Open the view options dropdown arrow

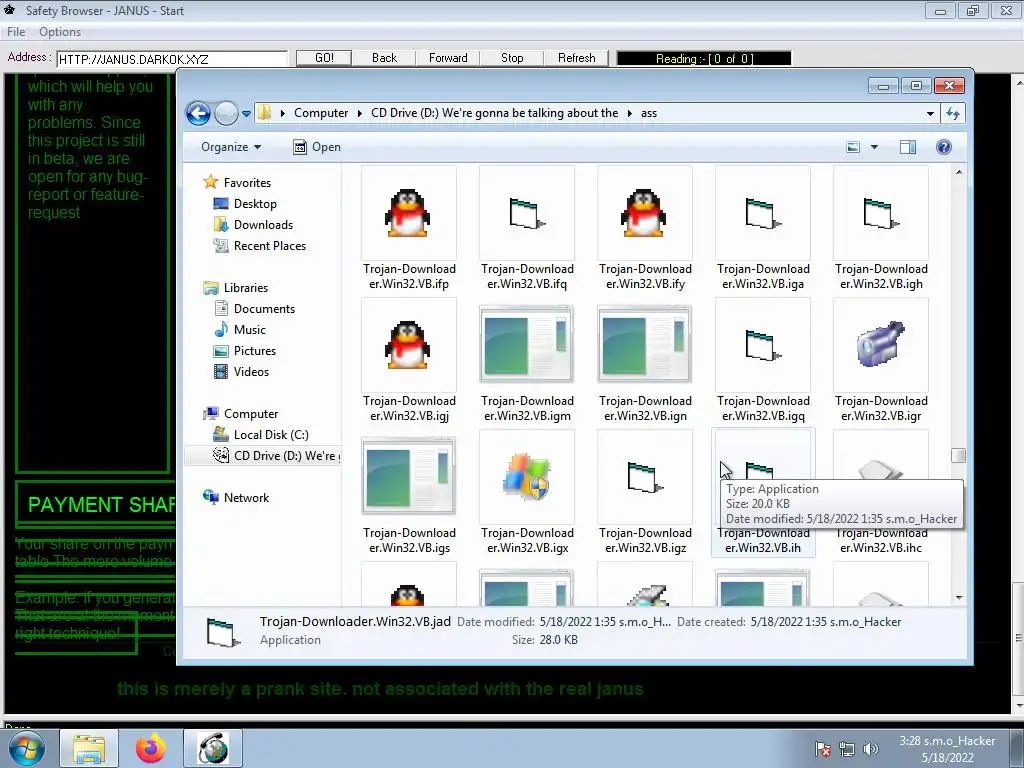click(x=874, y=147)
